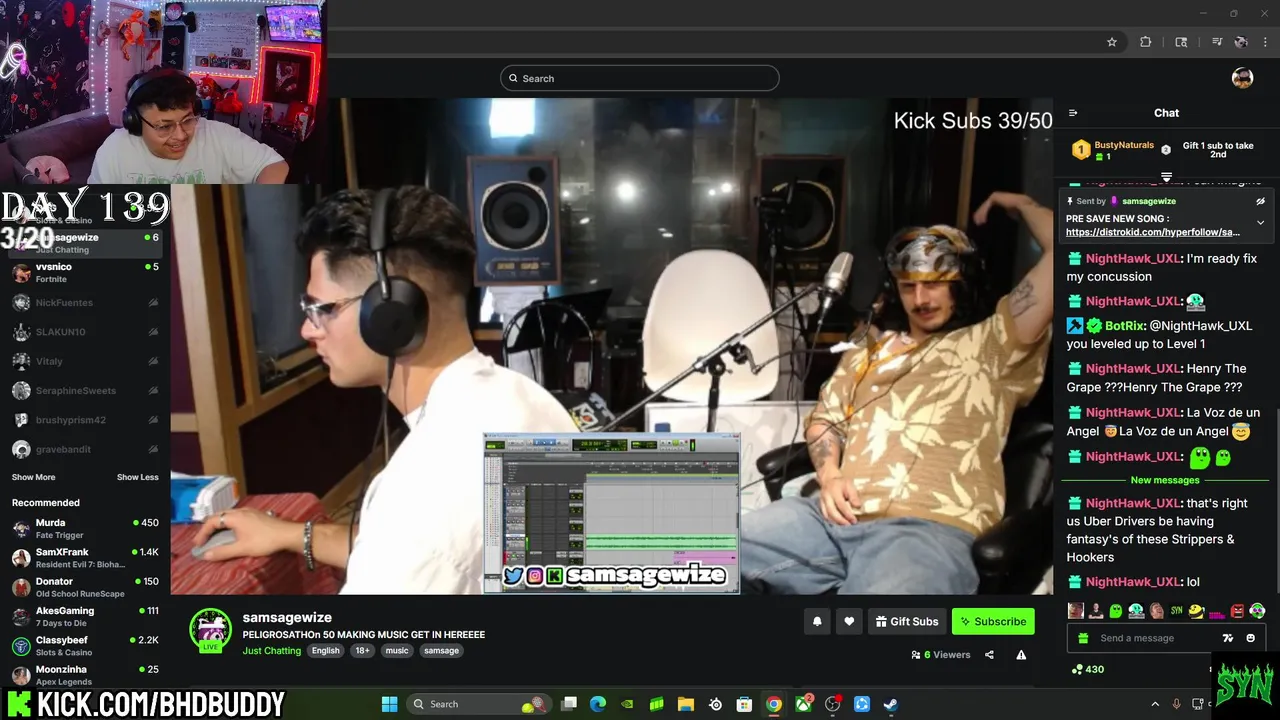Hide the pinned message with the crossed-eye icon
The height and width of the screenshot is (720, 1280).
tap(1260, 201)
